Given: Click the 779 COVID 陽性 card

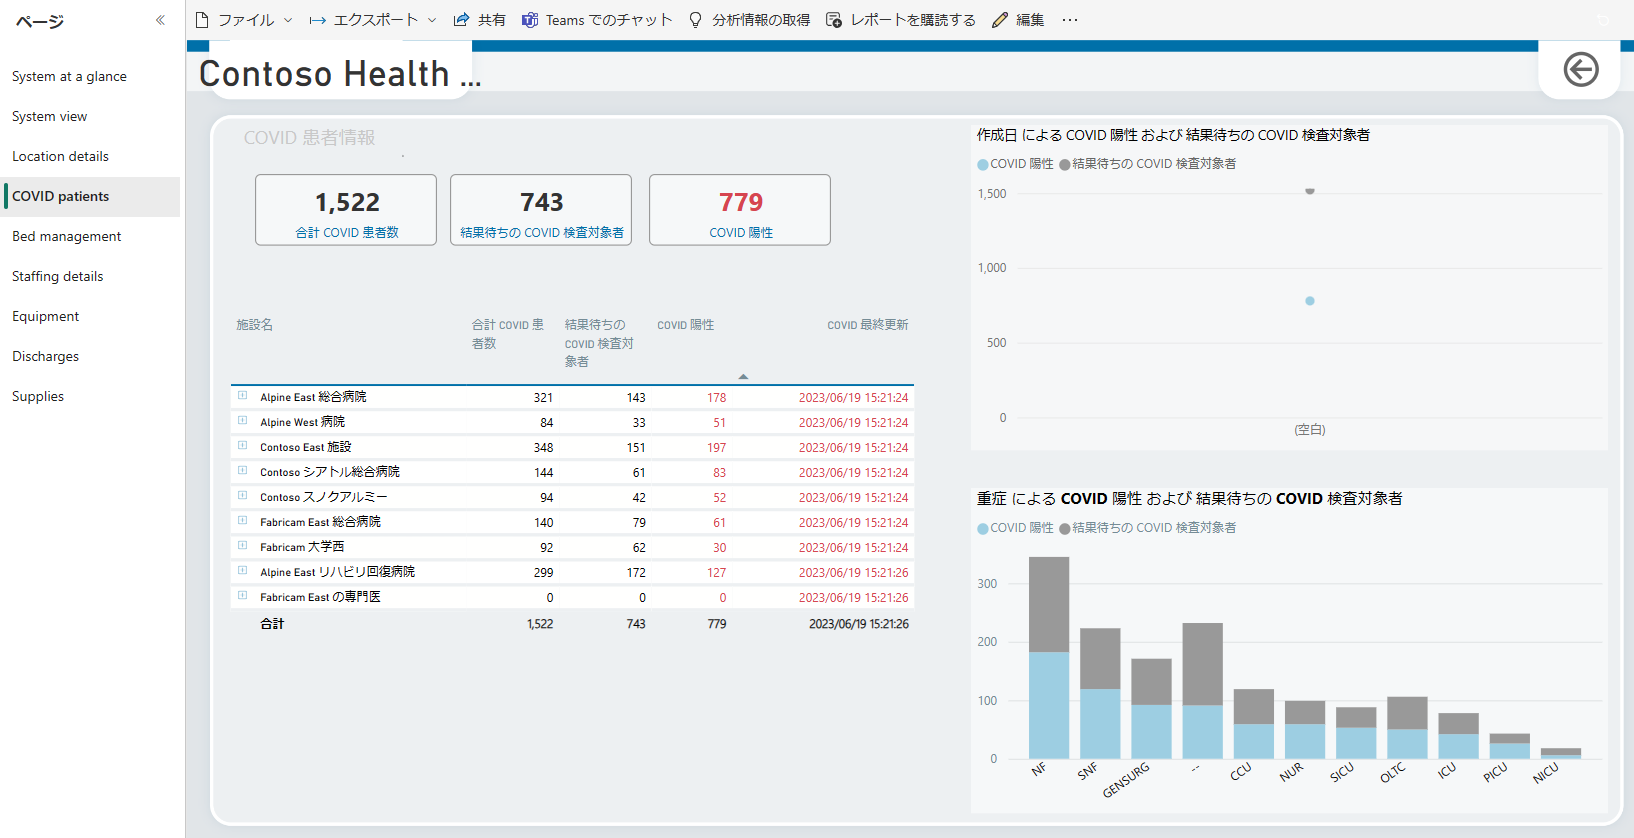Looking at the screenshot, I should pos(740,210).
